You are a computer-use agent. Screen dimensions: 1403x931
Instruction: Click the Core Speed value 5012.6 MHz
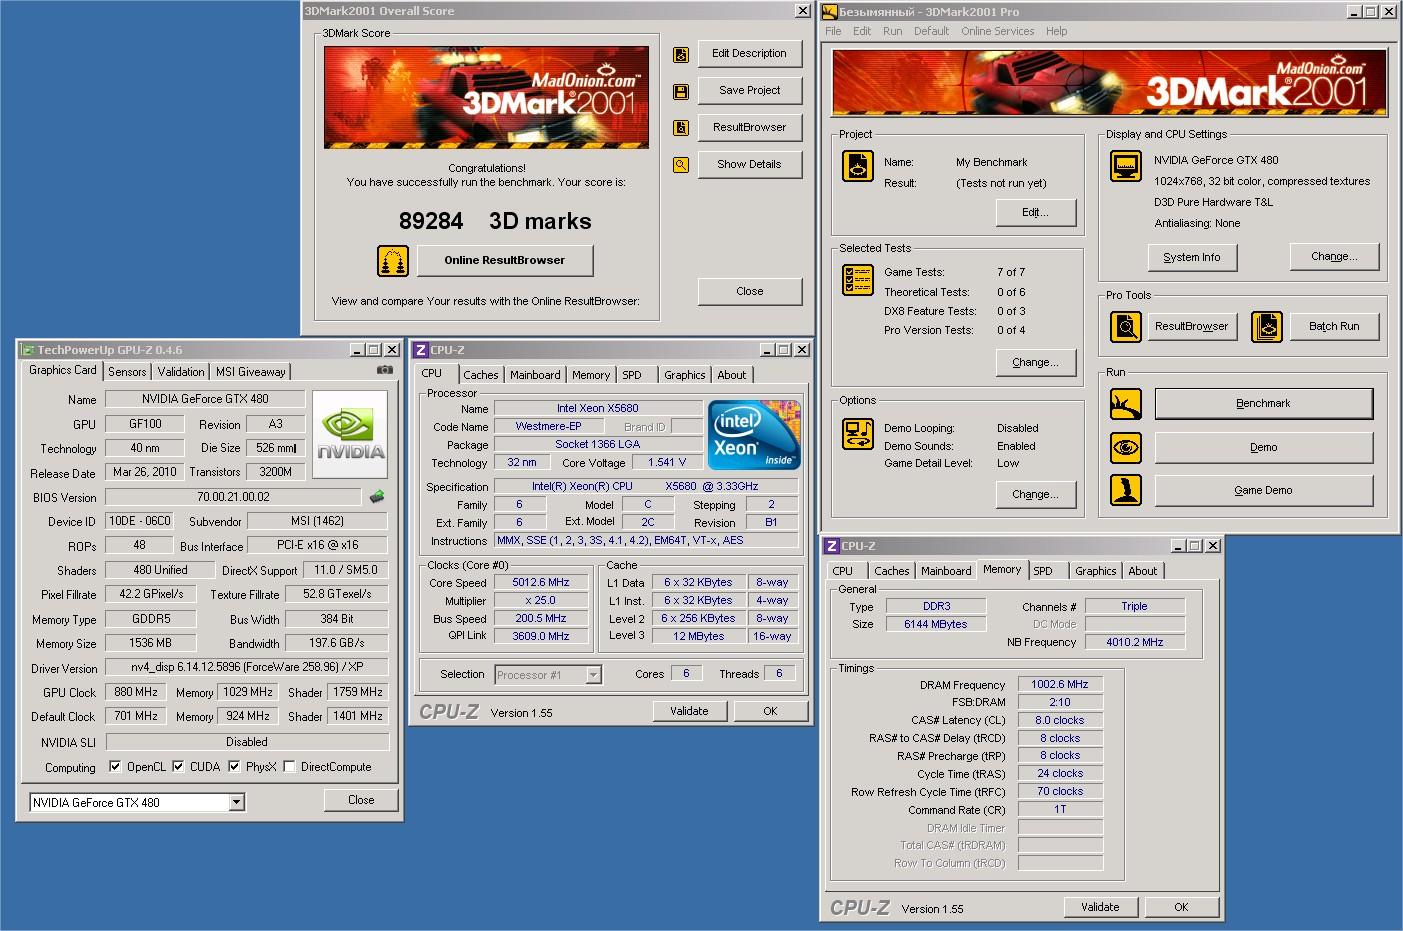[541, 582]
